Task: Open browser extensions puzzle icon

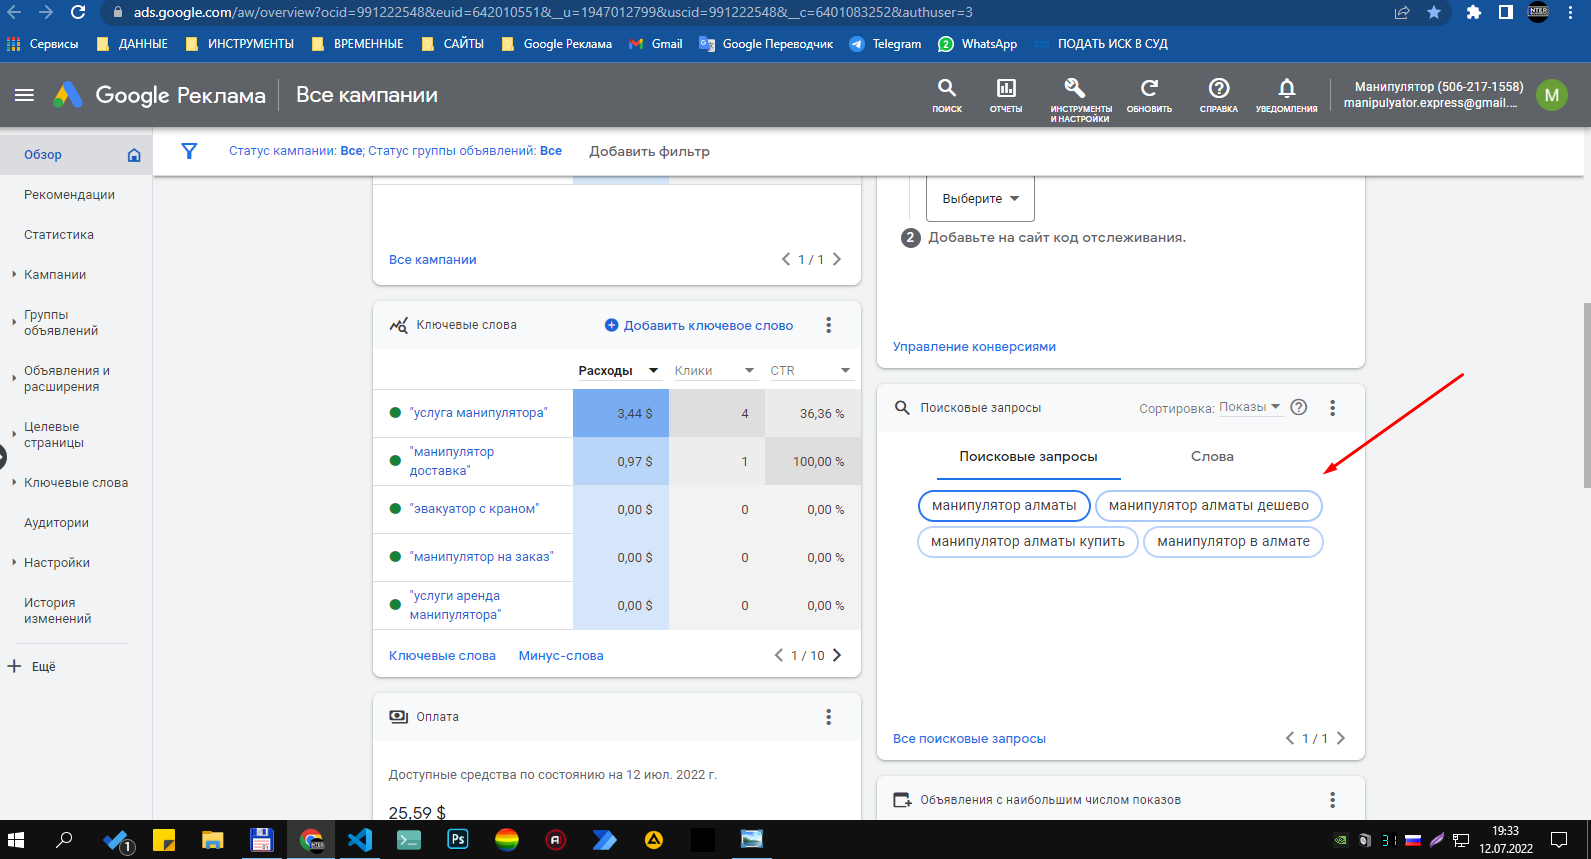Action: 1473,12
